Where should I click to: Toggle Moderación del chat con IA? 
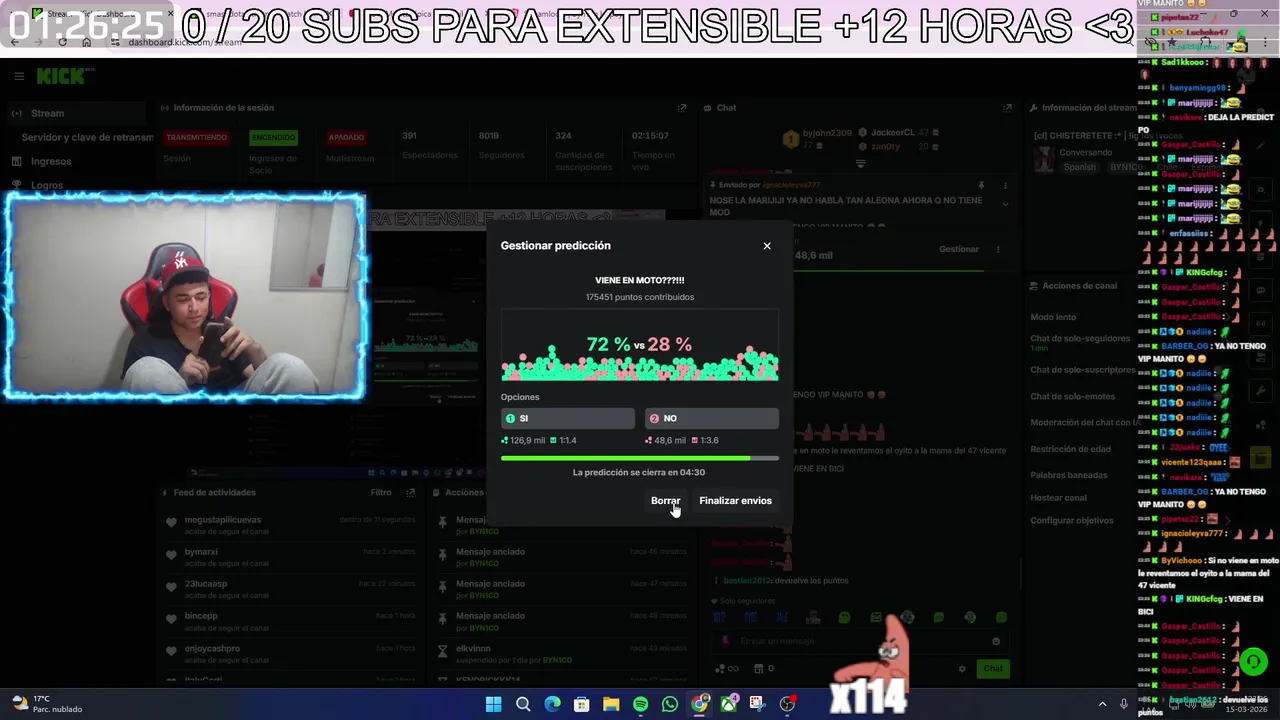point(1084,422)
